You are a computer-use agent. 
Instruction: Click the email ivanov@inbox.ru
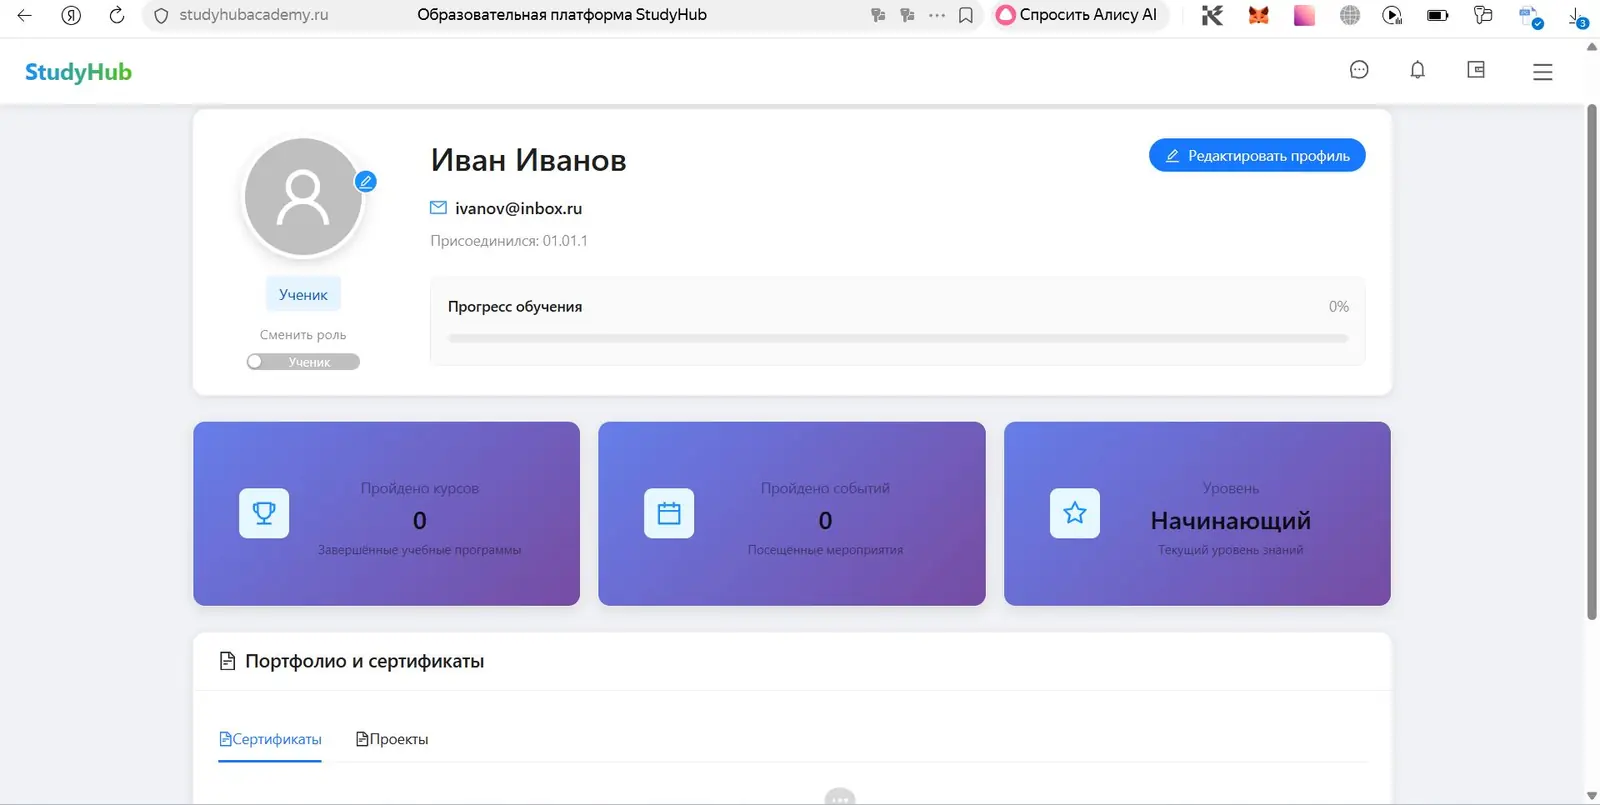click(x=518, y=208)
